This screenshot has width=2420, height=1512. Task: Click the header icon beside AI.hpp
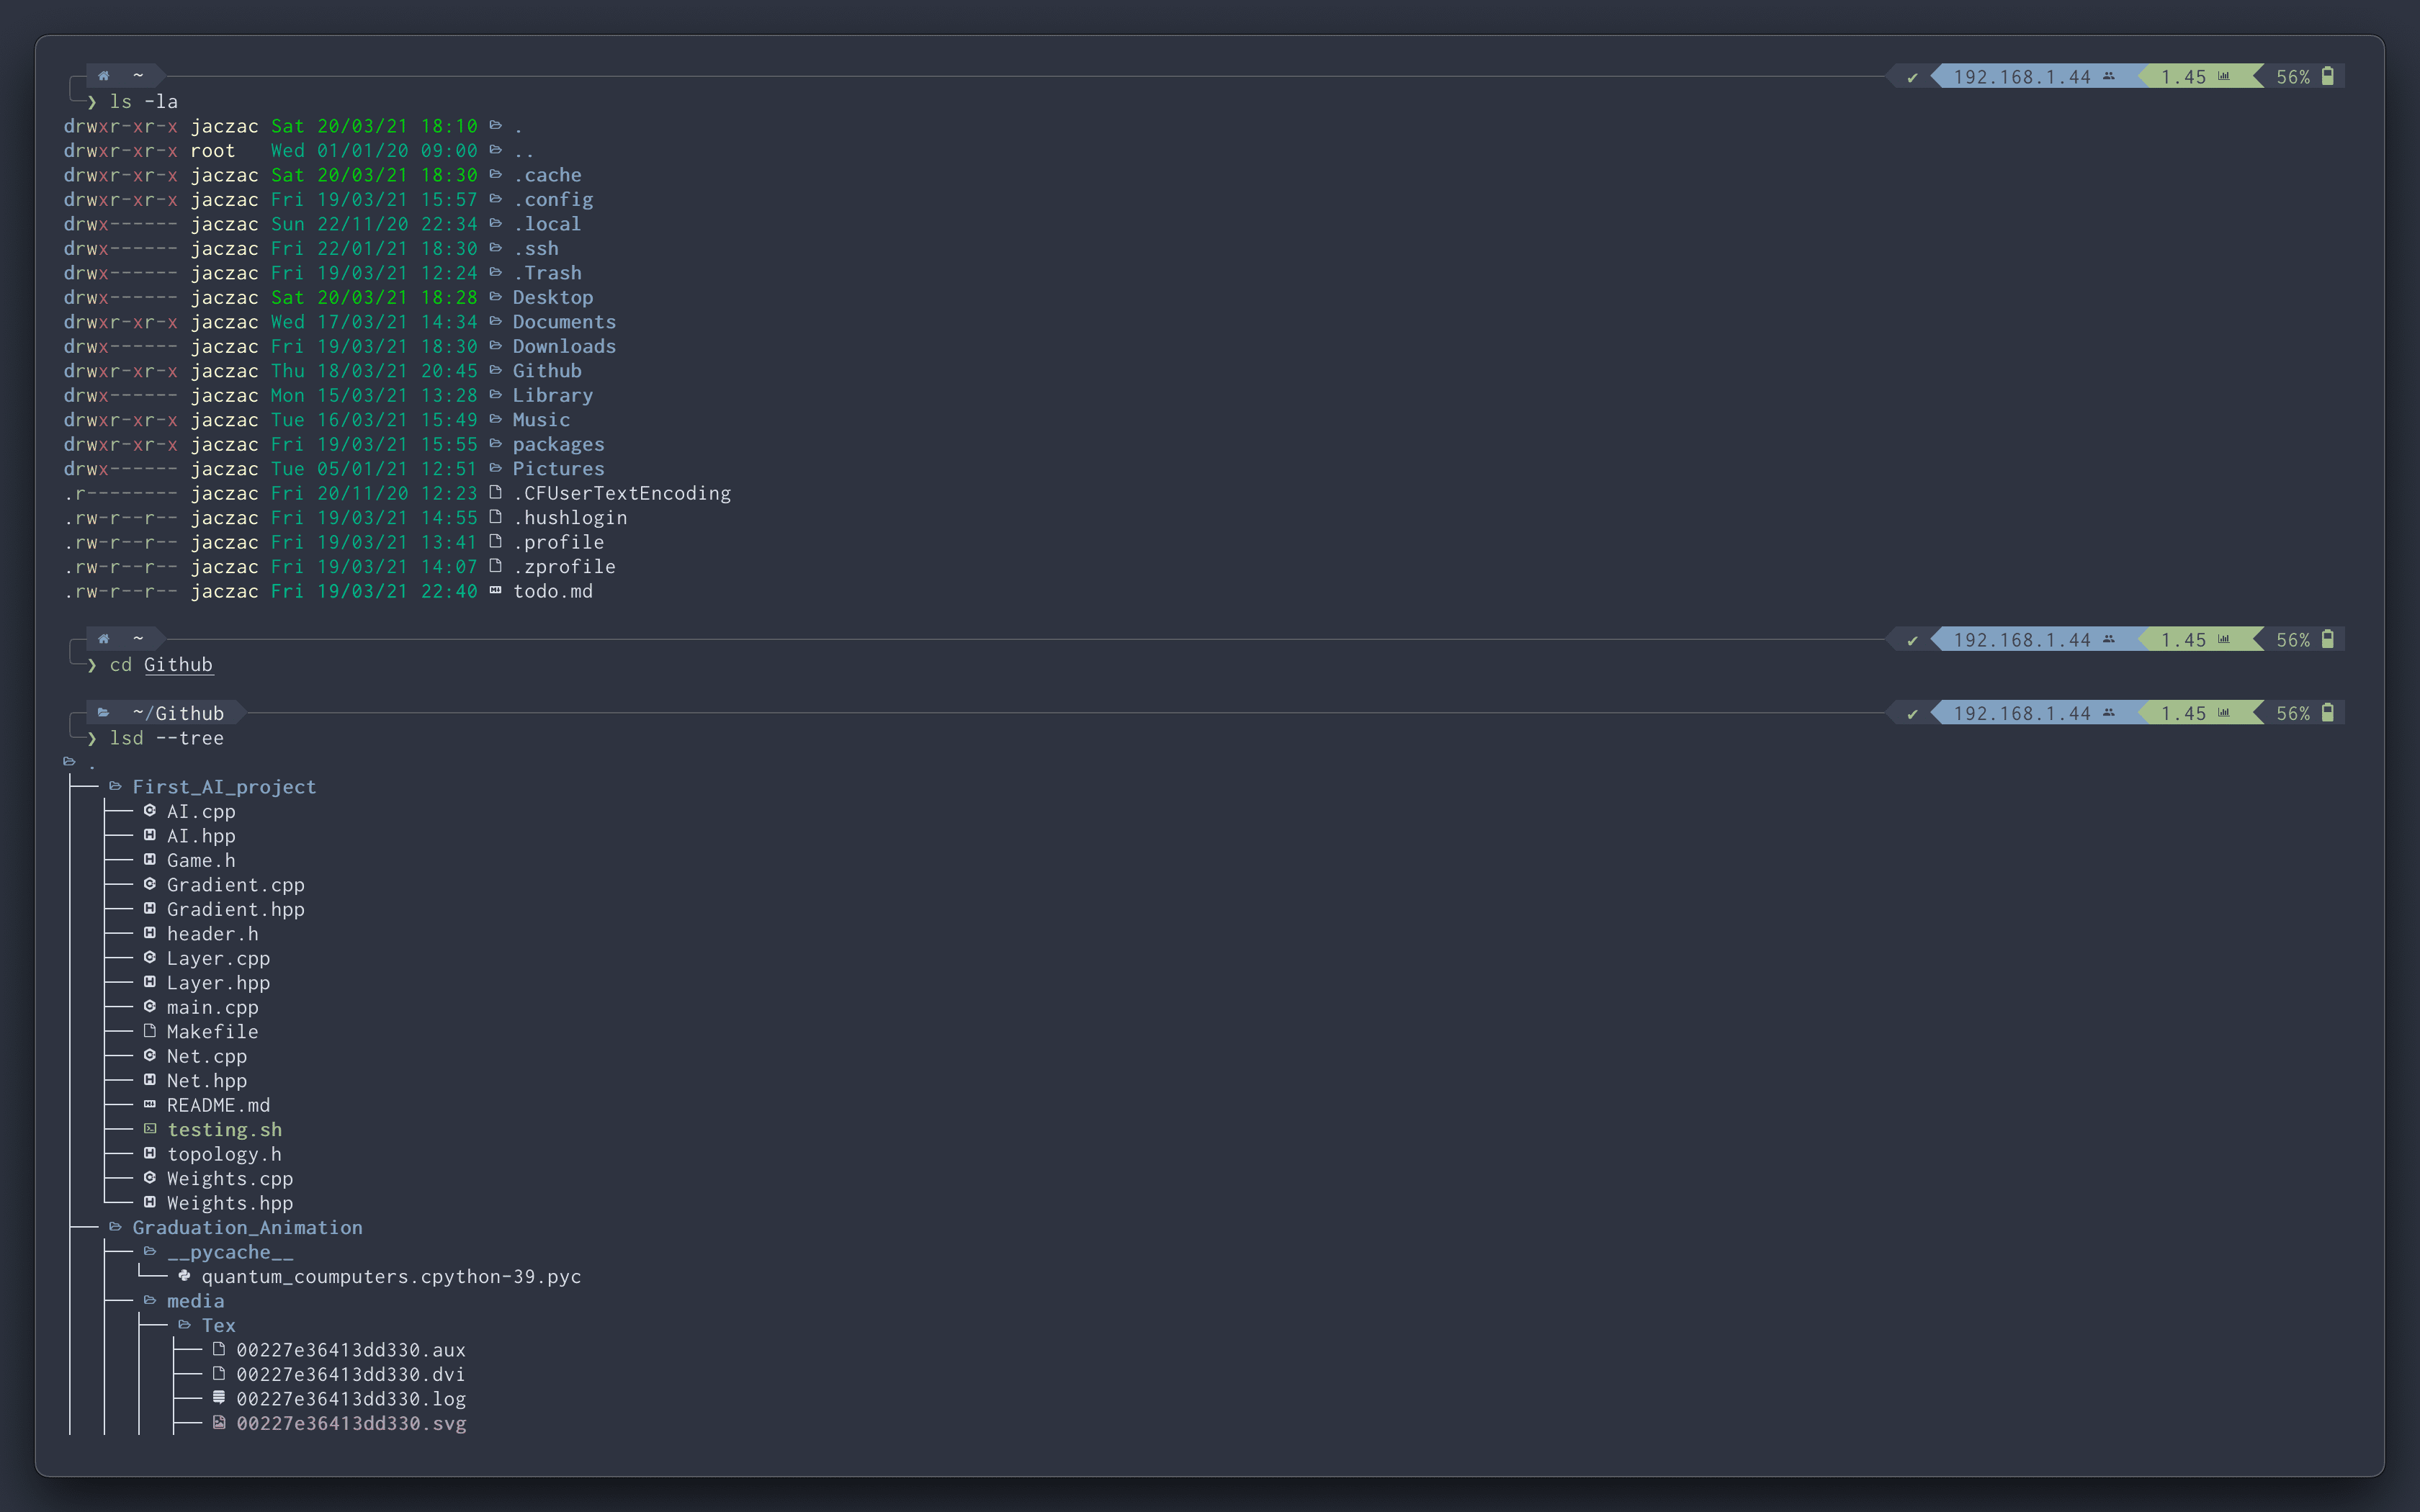[149, 835]
